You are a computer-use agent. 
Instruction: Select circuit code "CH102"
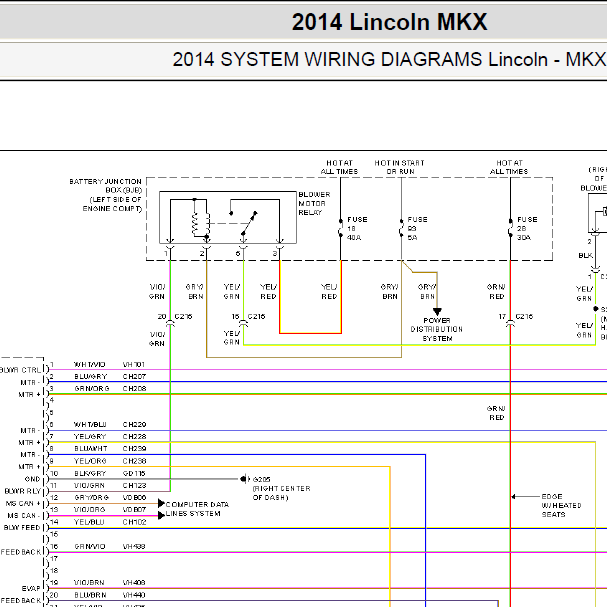(134, 522)
